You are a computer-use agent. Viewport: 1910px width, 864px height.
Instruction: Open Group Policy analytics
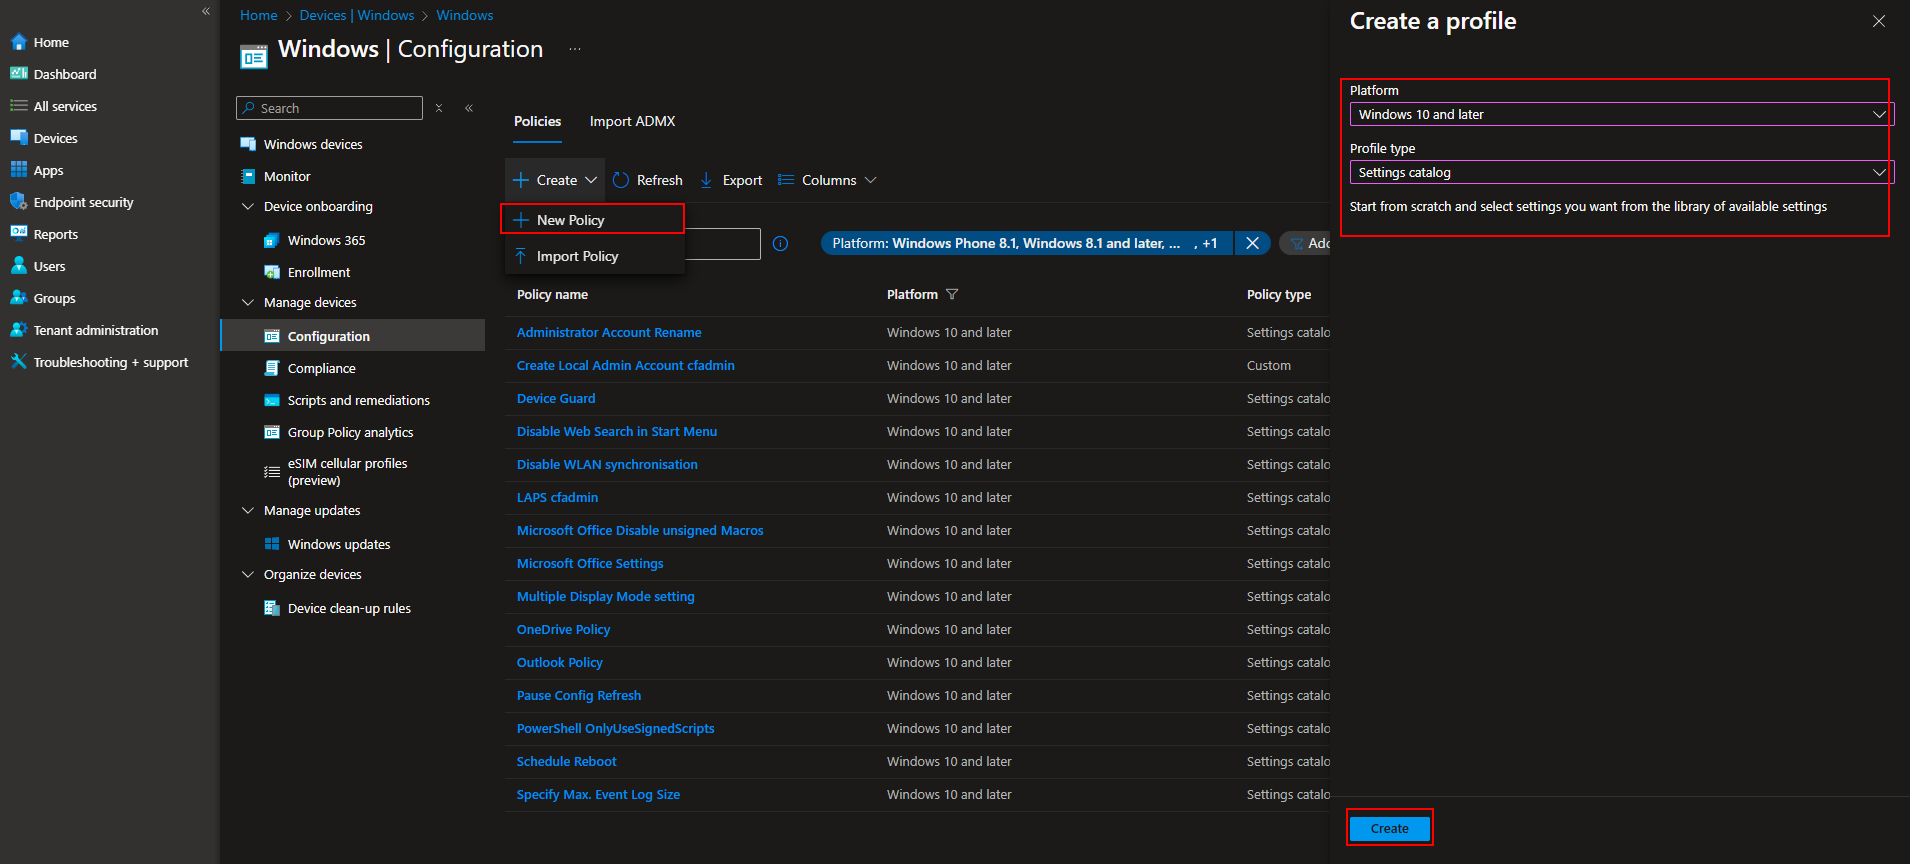[x=350, y=432]
